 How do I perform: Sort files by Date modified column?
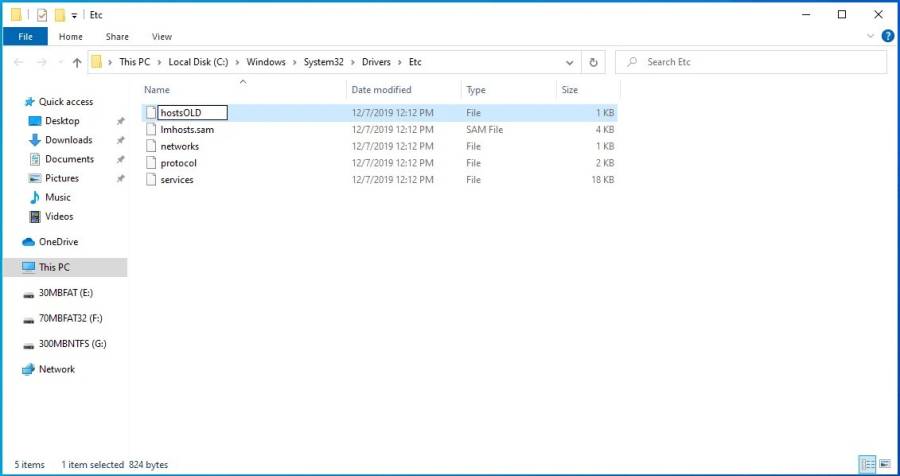click(x=381, y=90)
